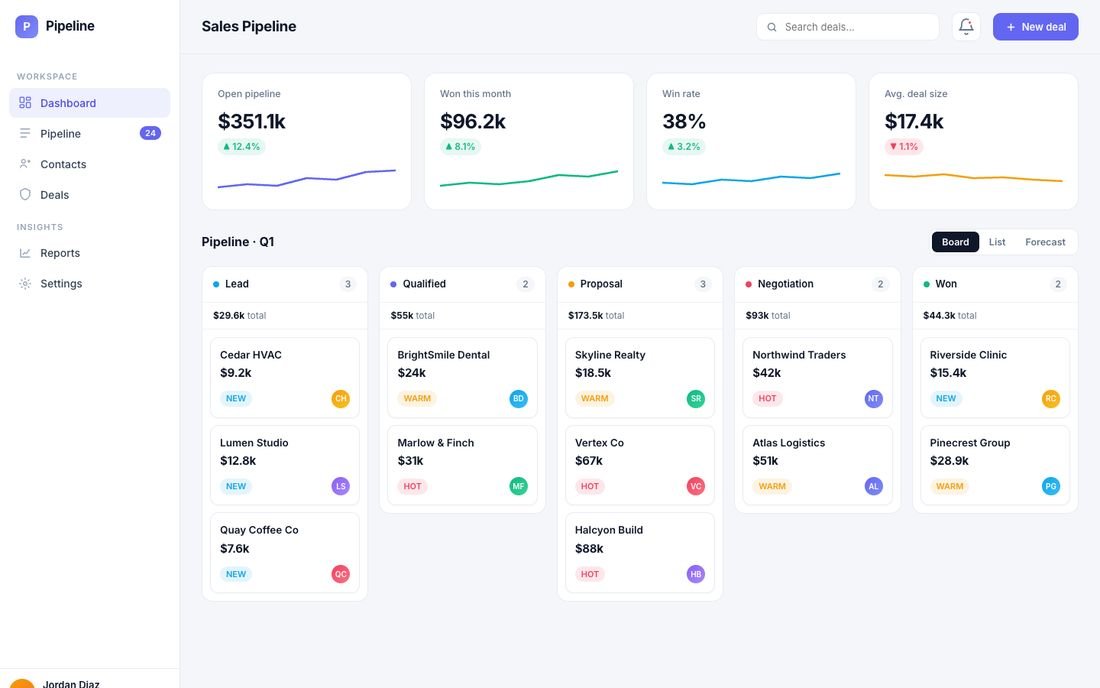Open the Northwind Traders deal card
Screen dimensions: 1100x688
[x=817, y=377]
